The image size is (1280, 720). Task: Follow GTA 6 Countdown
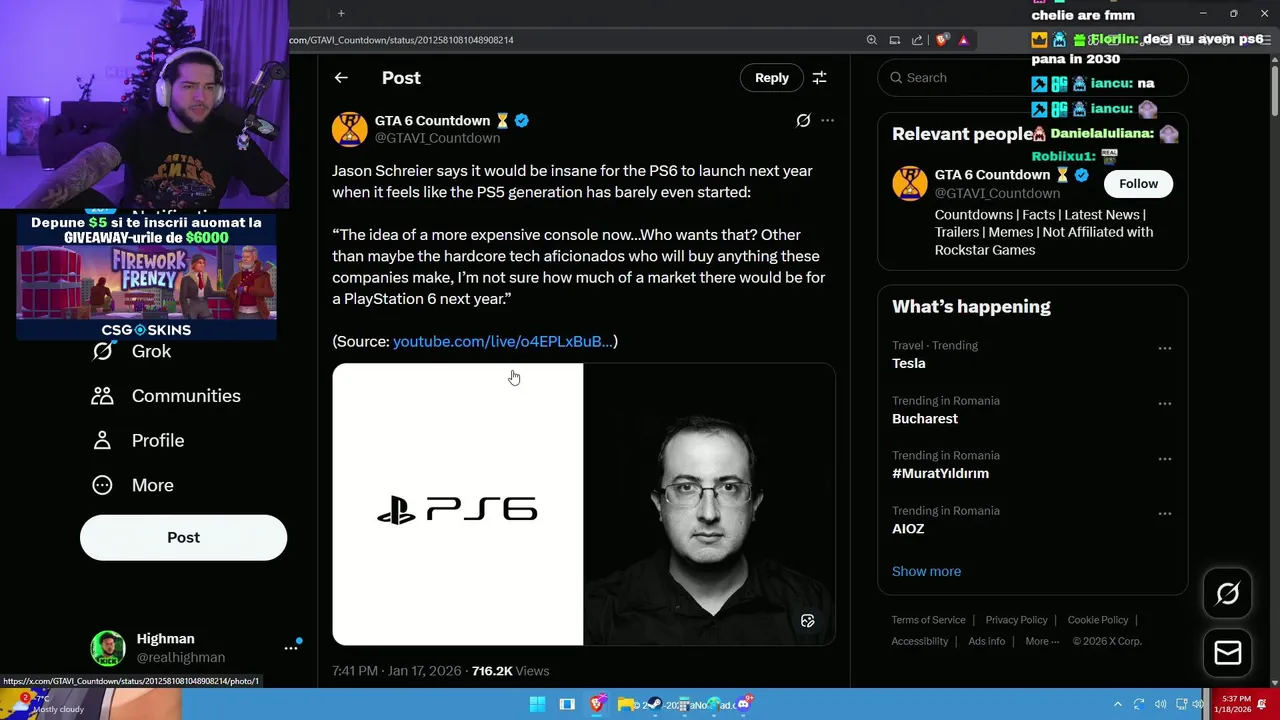1138,184
